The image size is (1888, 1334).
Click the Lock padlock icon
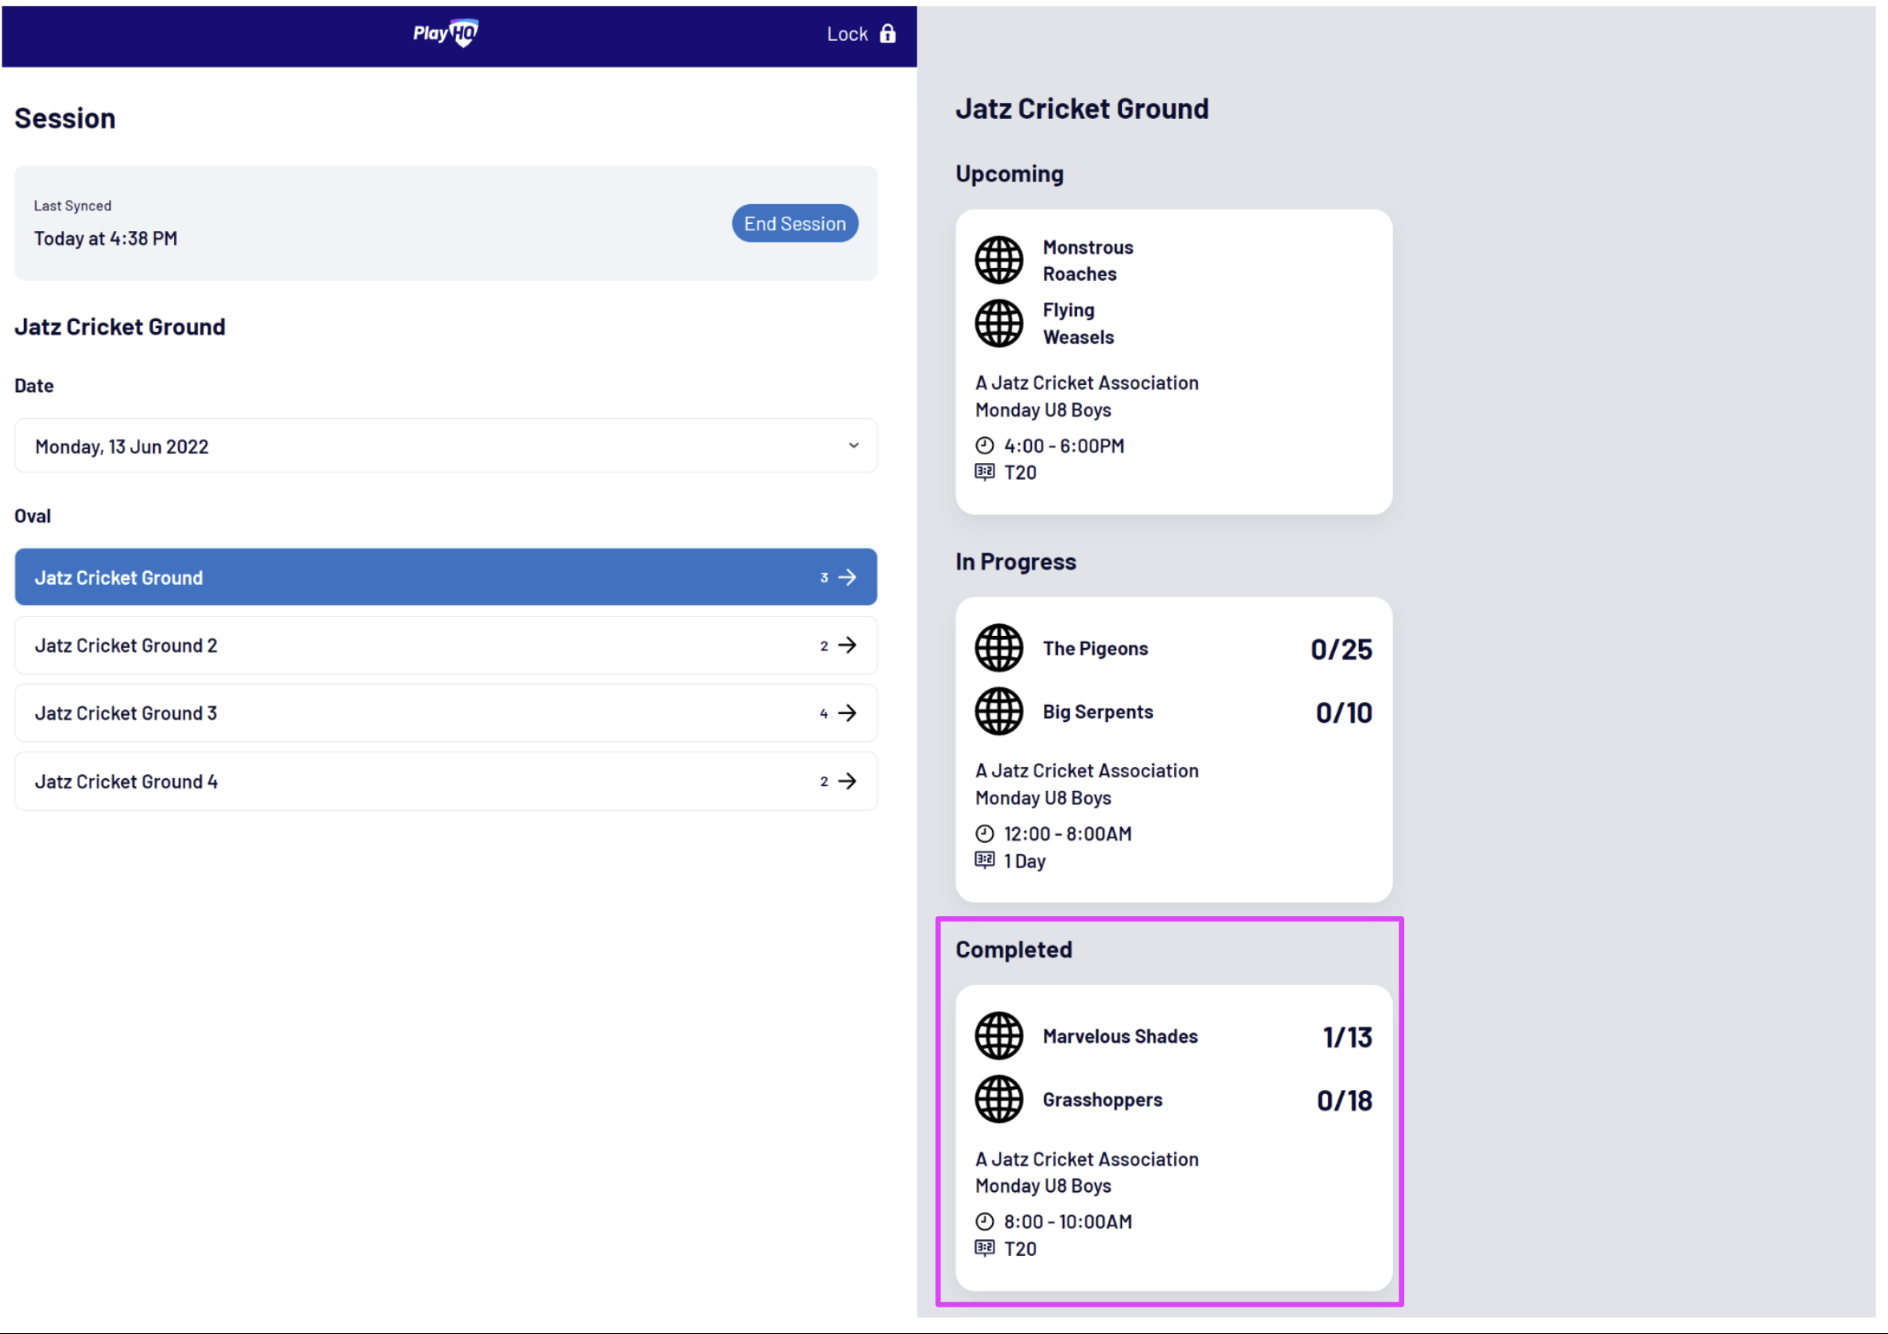887,33
